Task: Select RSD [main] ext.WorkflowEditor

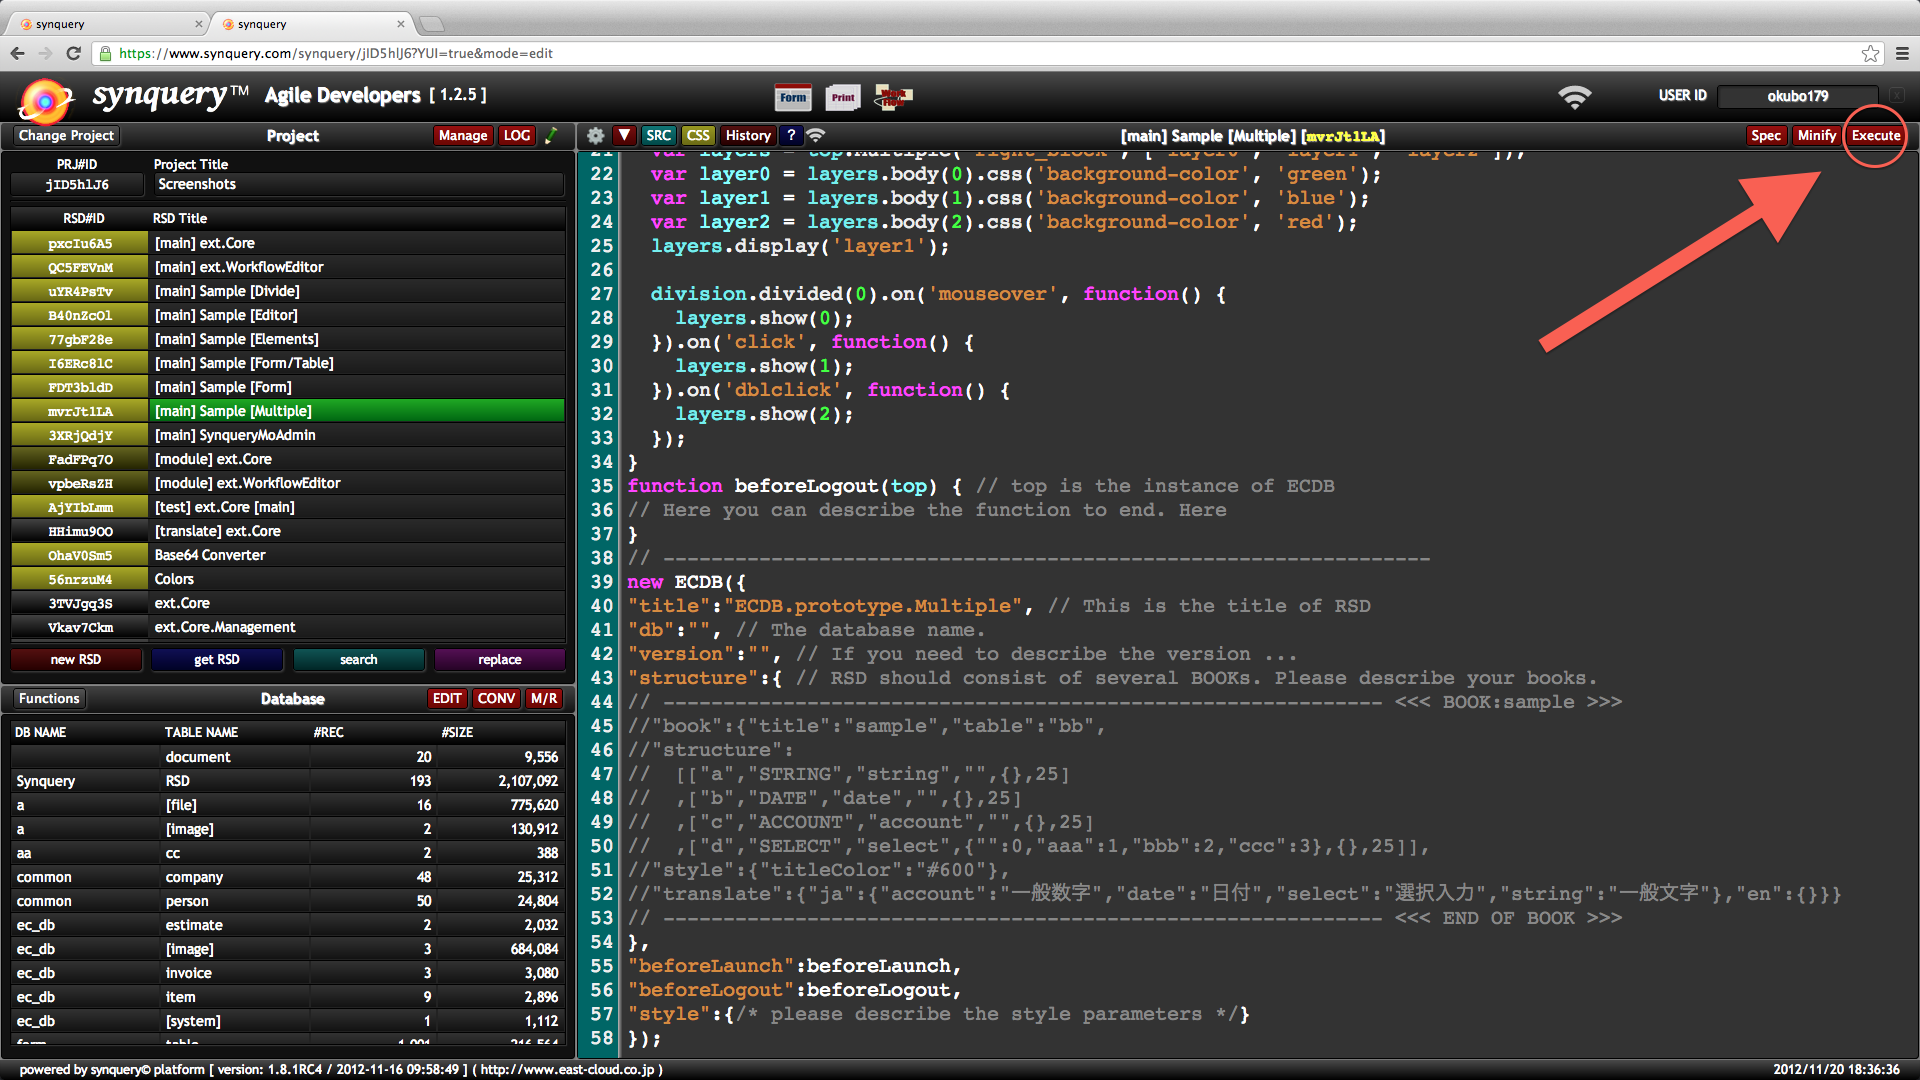Action: pos(357,267)
